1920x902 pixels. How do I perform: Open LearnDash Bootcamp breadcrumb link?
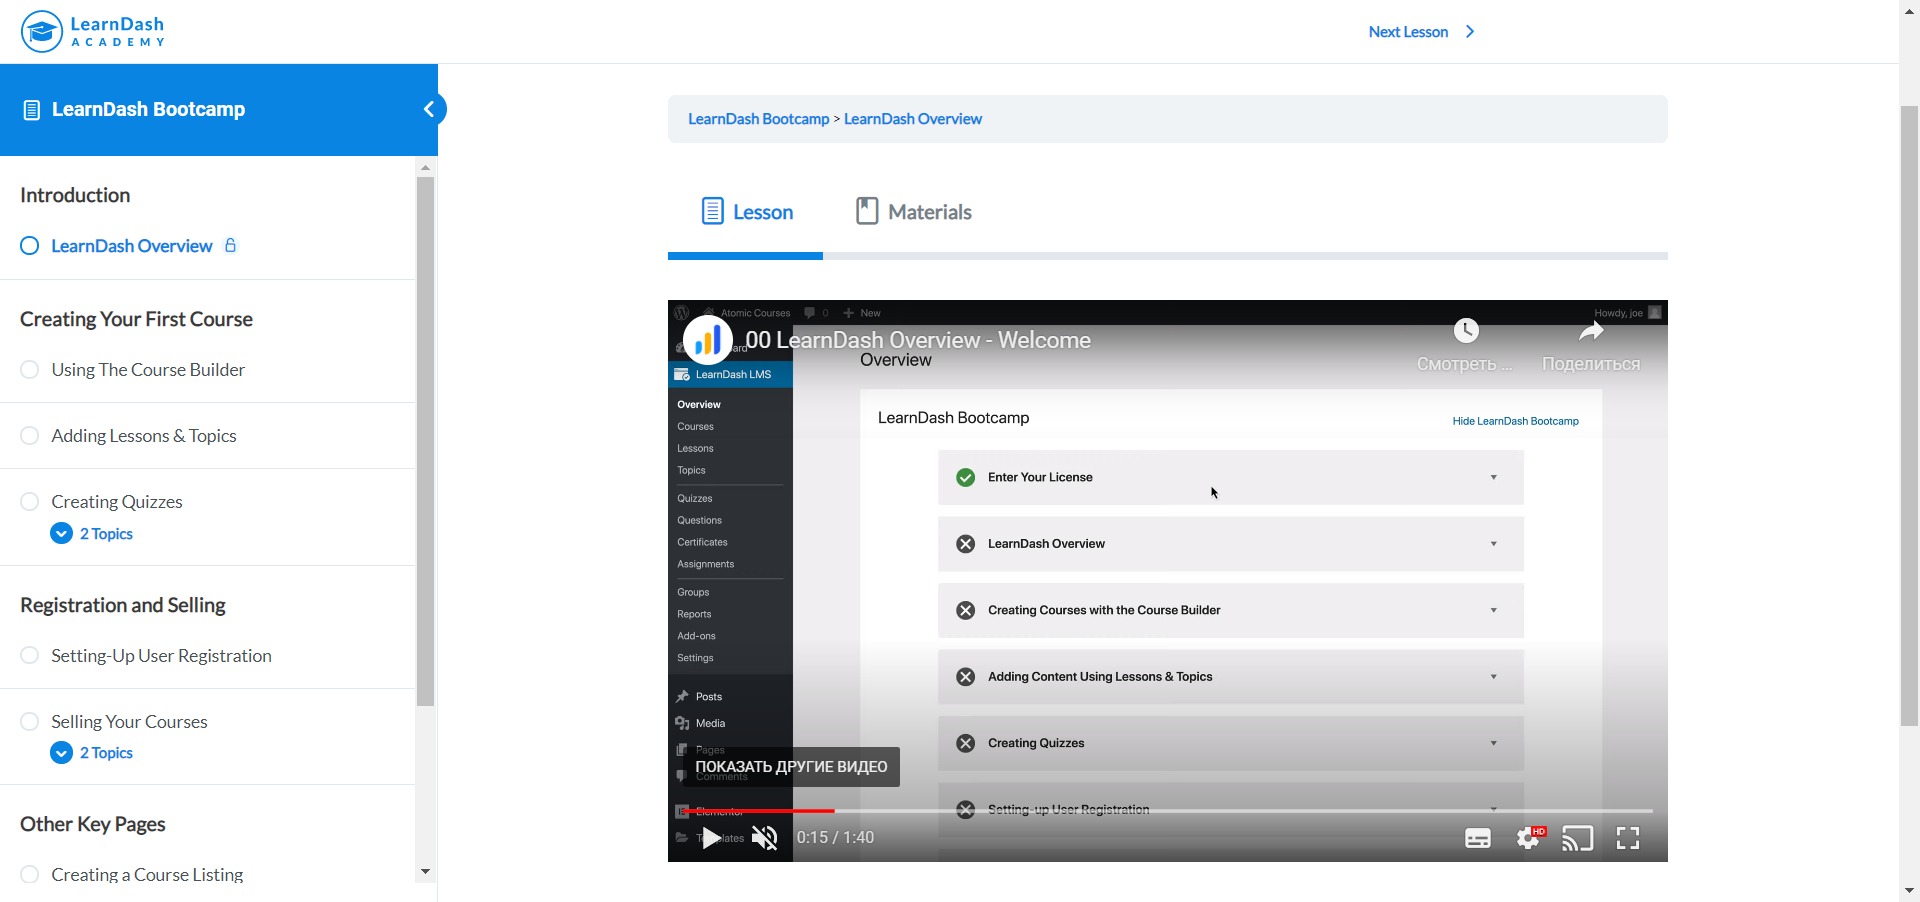tap(759, 119)
